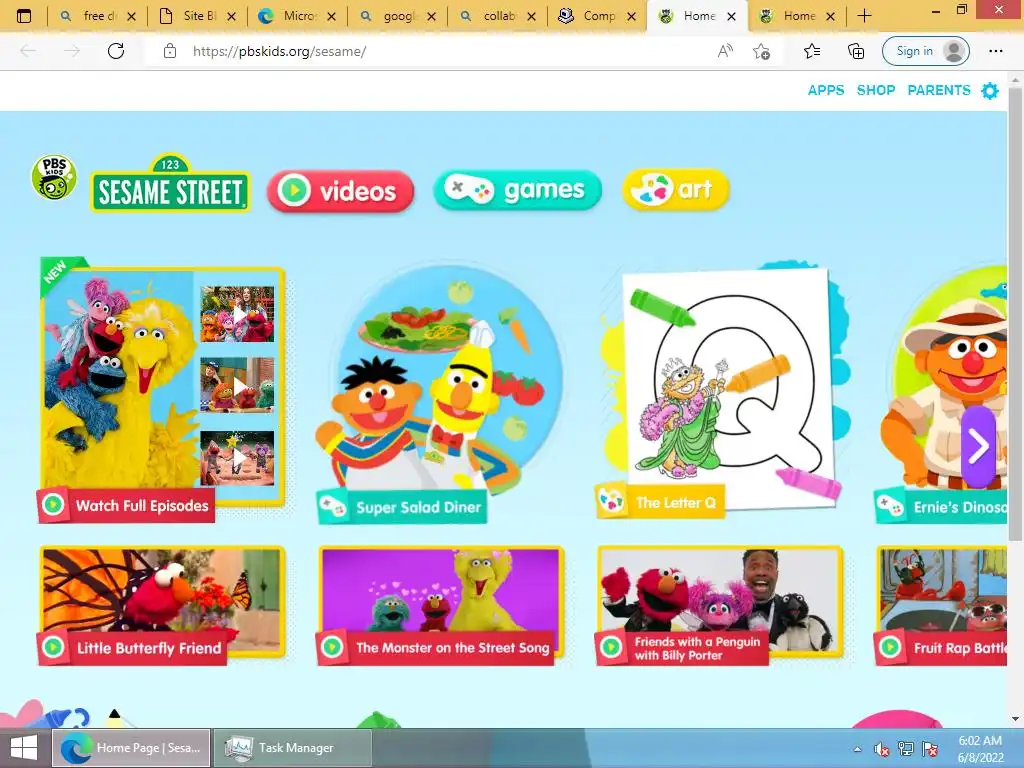Click the network tray icon
1024x768 pixels.
pos(906,750)
